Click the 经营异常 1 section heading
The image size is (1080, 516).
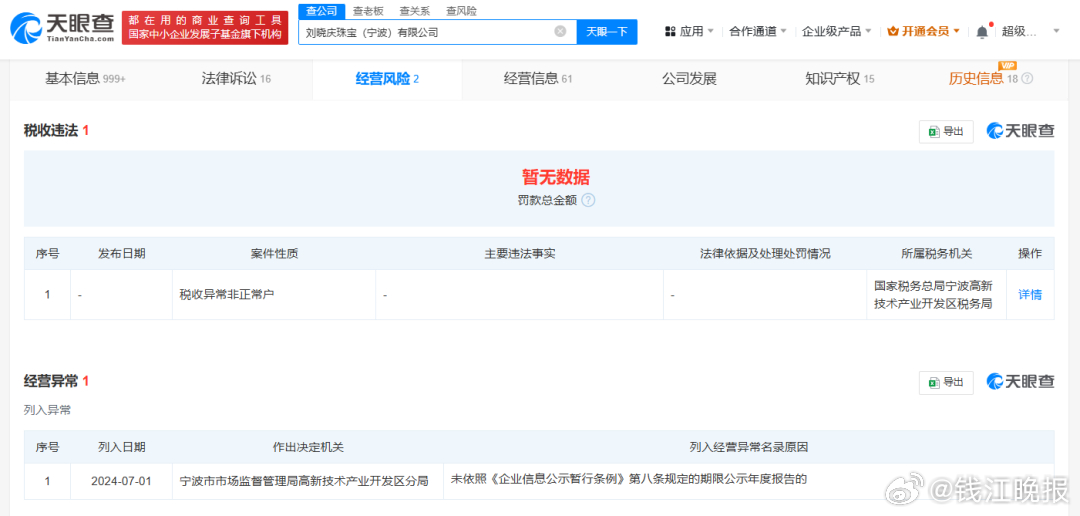pos(56,381)
